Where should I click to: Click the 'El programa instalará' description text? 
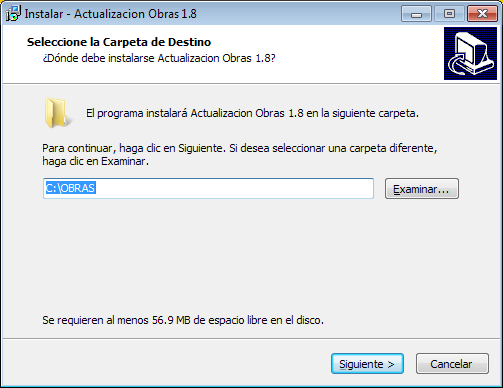[252, 113]
